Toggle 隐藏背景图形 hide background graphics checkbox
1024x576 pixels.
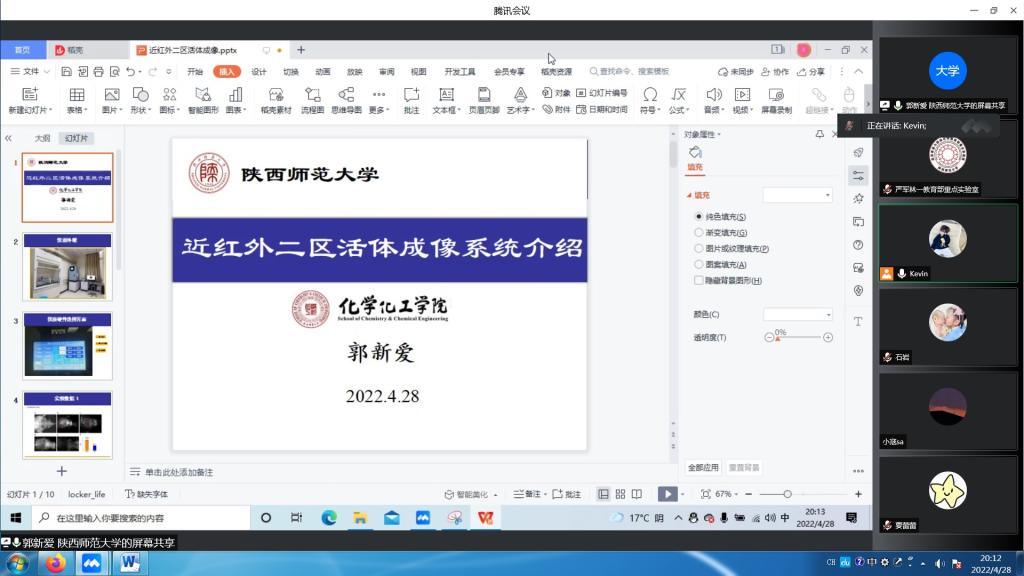pyautogui.click(x=699, y=280)
